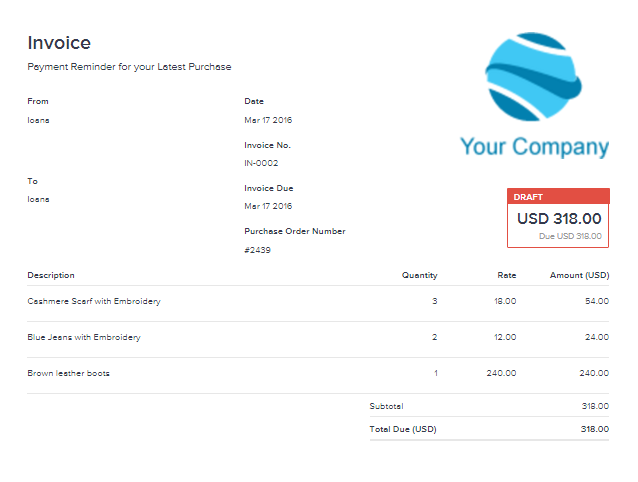Click the large USD 318.00 total amount

[x=559, y=218]
